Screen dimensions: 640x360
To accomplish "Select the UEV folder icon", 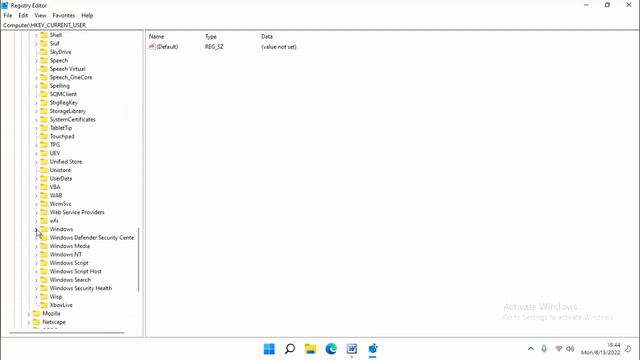I will point(44,153).
